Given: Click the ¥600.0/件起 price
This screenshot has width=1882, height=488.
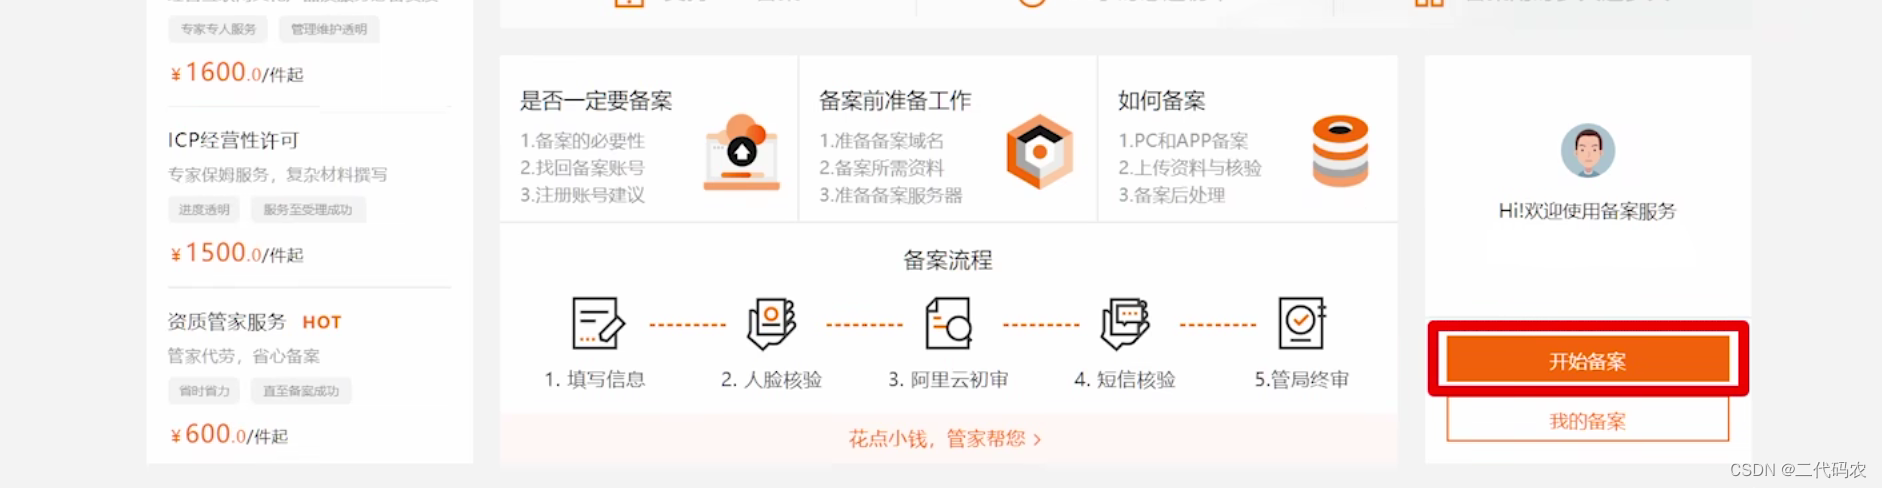Looking at the screenshot, I should [x=229, y=434].
